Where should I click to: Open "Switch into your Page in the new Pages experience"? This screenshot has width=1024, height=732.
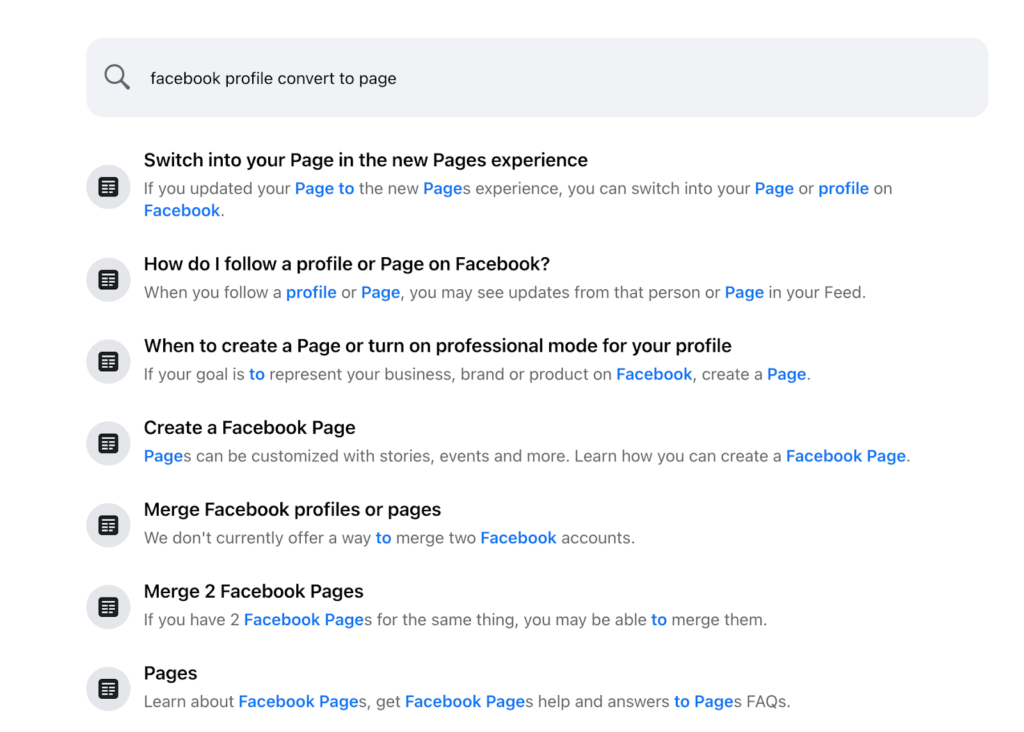[x=366, y=159]
